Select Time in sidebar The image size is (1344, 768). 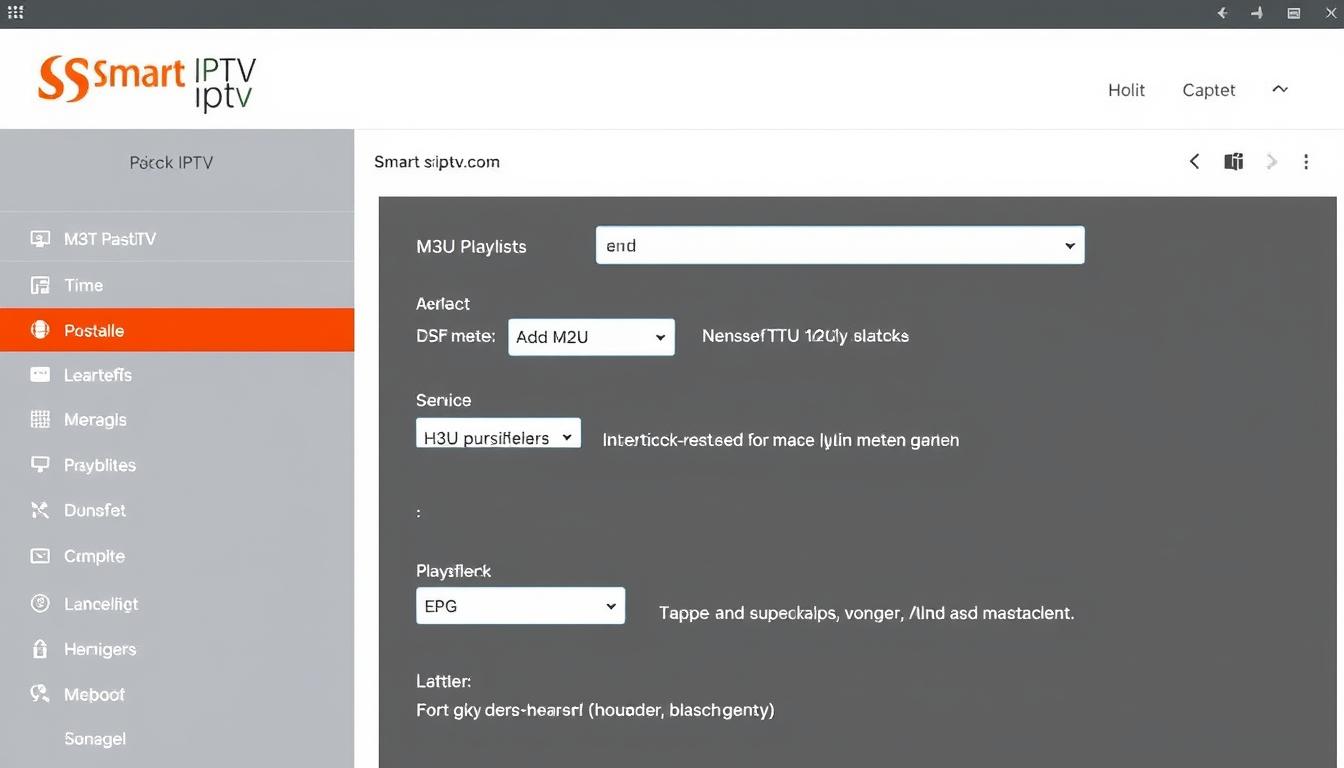click(x=177, y=285)
